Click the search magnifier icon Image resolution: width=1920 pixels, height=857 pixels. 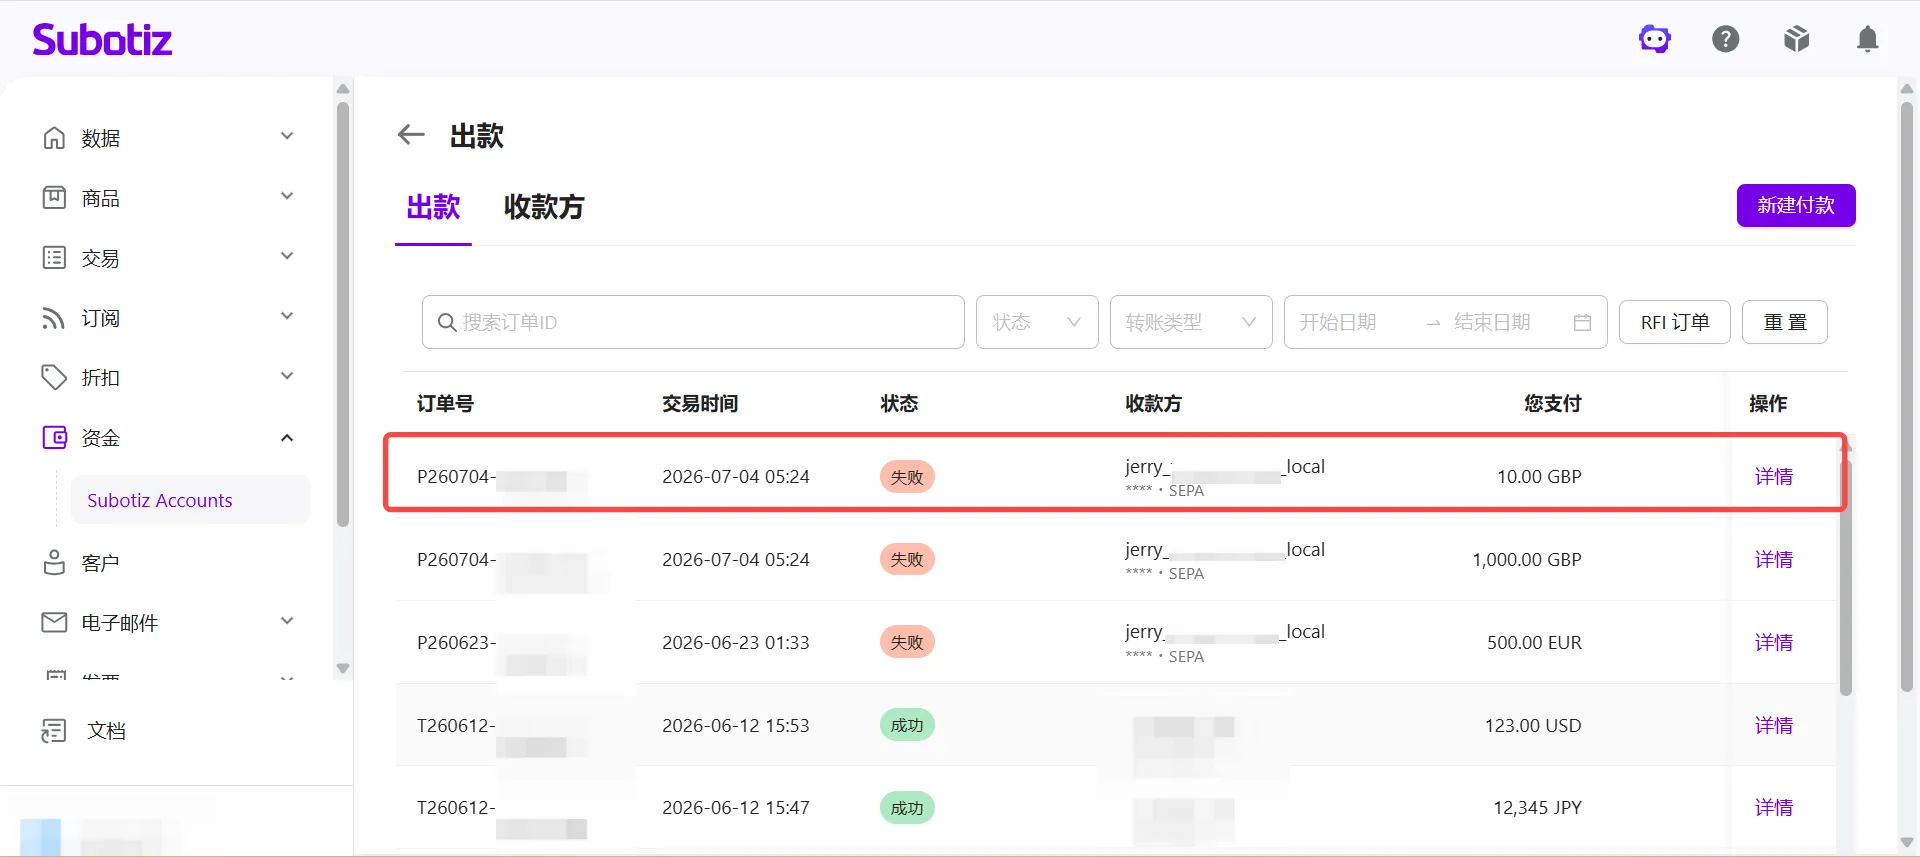pyautogui.click(x=447, y=322)
